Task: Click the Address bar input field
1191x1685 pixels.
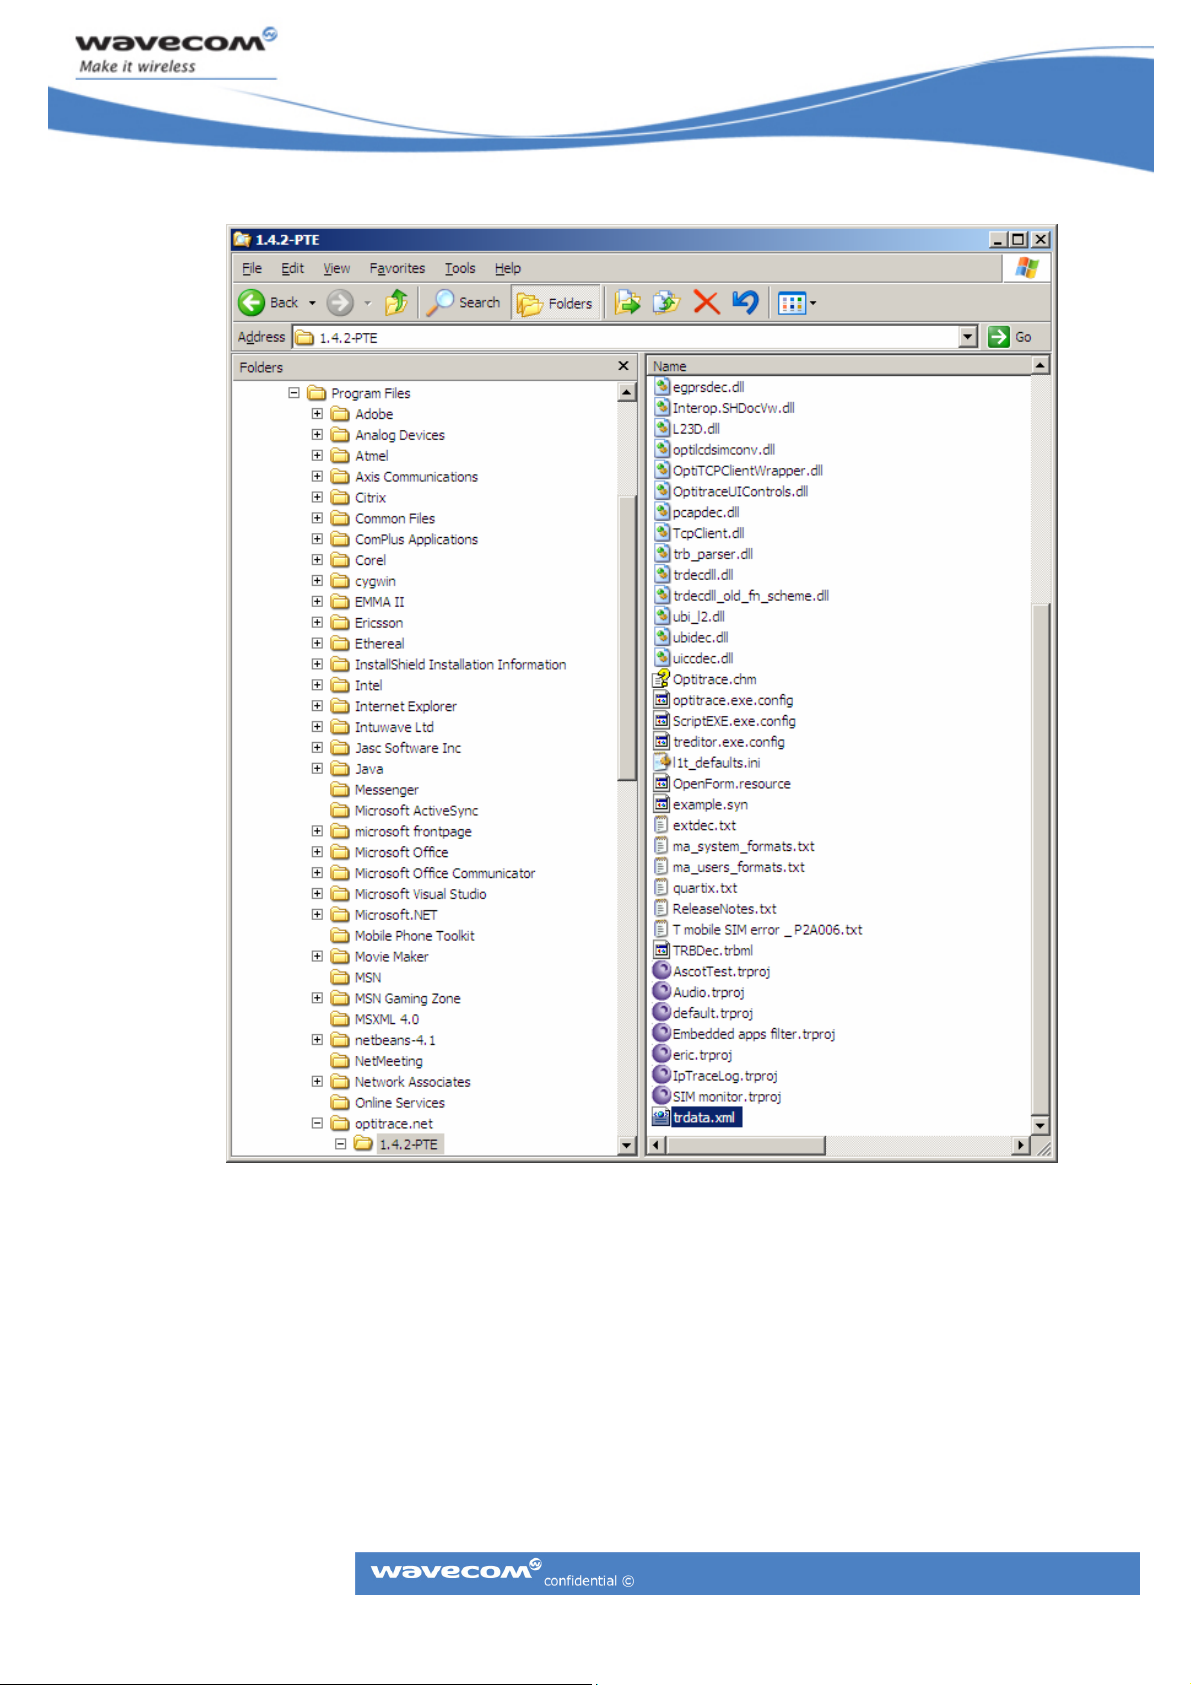Action: (634, 337)
